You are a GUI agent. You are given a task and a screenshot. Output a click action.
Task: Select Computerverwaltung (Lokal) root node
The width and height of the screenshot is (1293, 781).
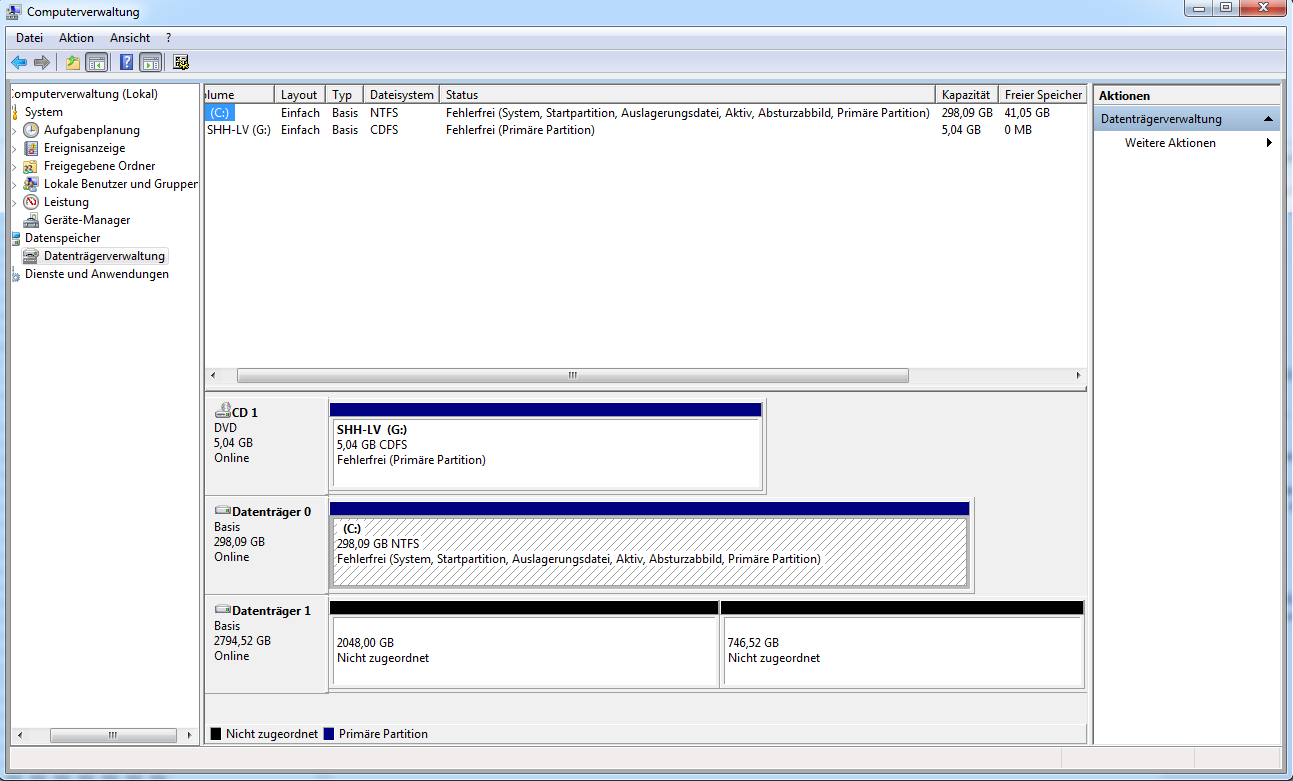tap(83, 94)
